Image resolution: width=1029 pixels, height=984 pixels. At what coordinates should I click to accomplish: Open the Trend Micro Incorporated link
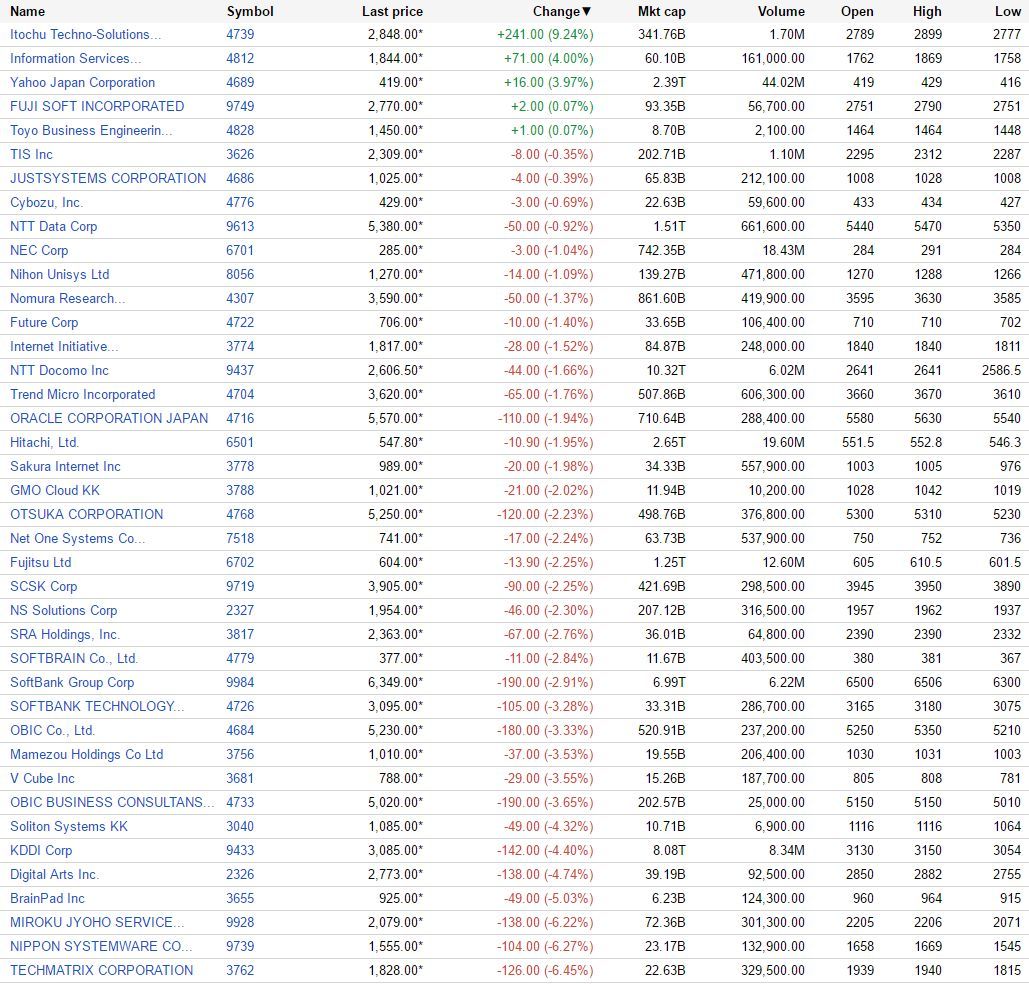(83, 395)
